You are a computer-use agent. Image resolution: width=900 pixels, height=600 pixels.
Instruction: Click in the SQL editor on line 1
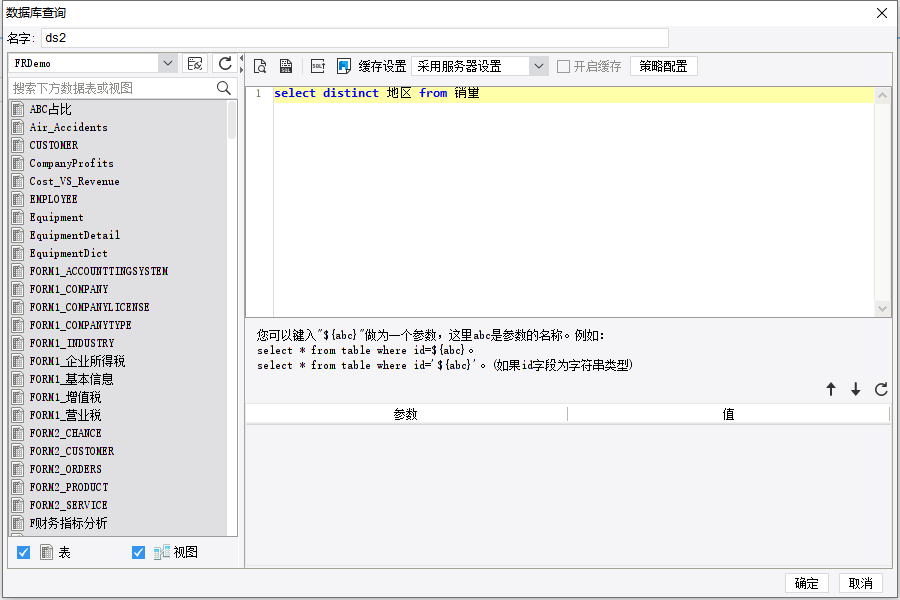574,93
